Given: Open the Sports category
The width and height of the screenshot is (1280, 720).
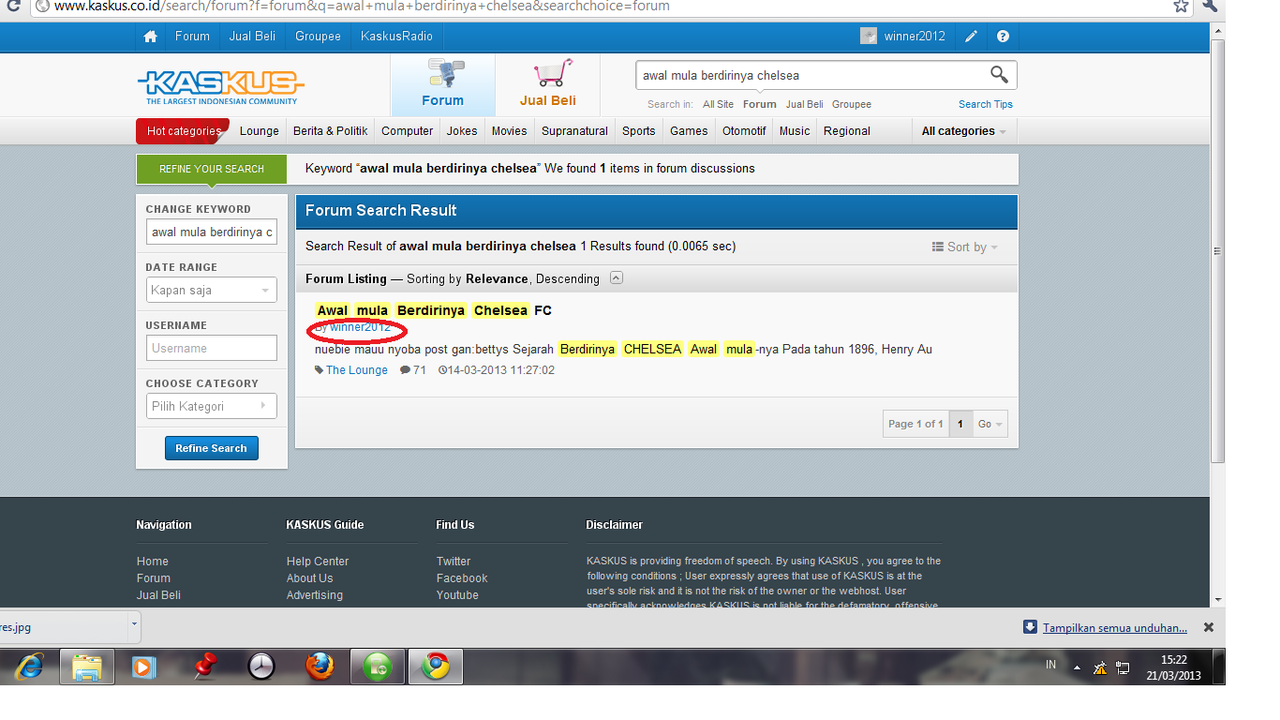Looking at the screenshot, I should point(638,131).
